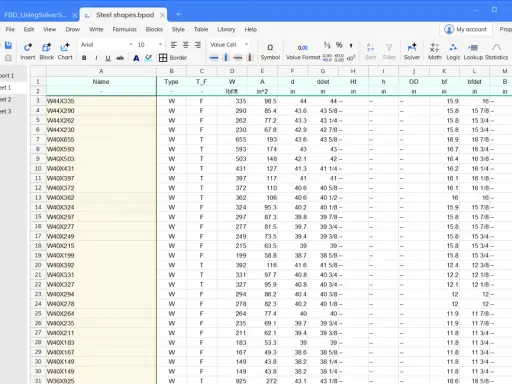Image resolution: width=512 pixels, height=384 pixels.
Task: Open the Math functions
Action: pyautogui.click(x=434, y=52)
